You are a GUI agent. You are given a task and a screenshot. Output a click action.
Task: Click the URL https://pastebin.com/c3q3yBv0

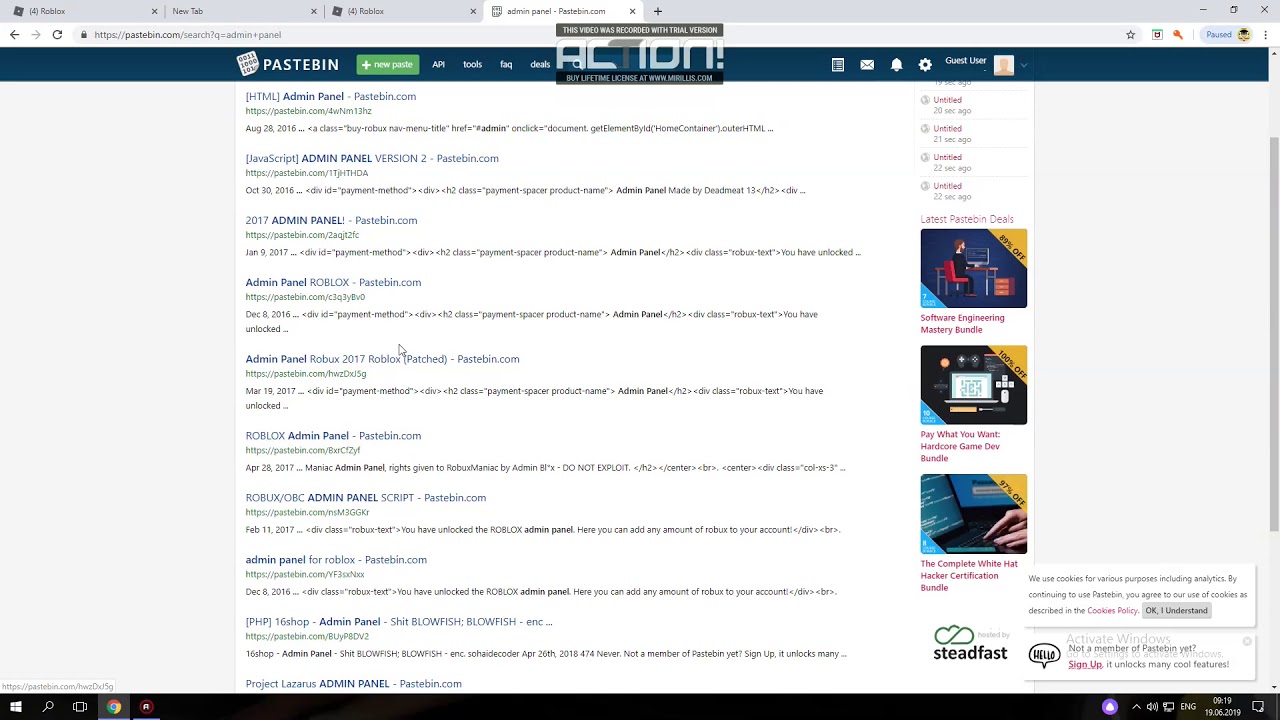coord(305,297)
